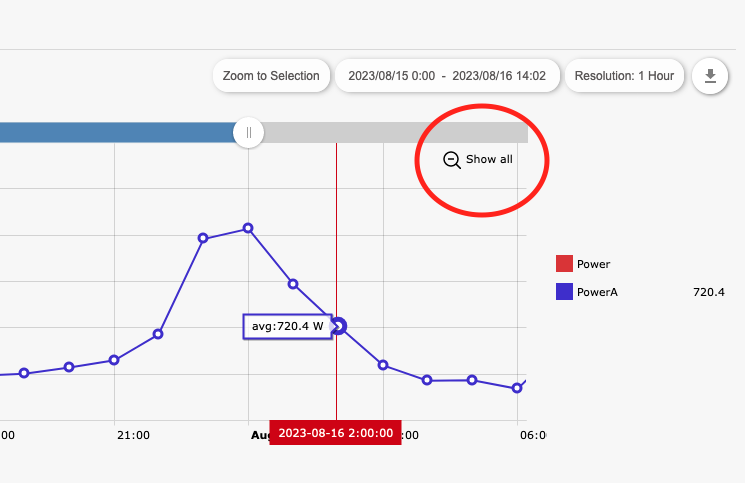Click the avg:720.4 W tooltip
This screenshot has width=745, height=483.
pyautogui.click(x=287, y=326)
